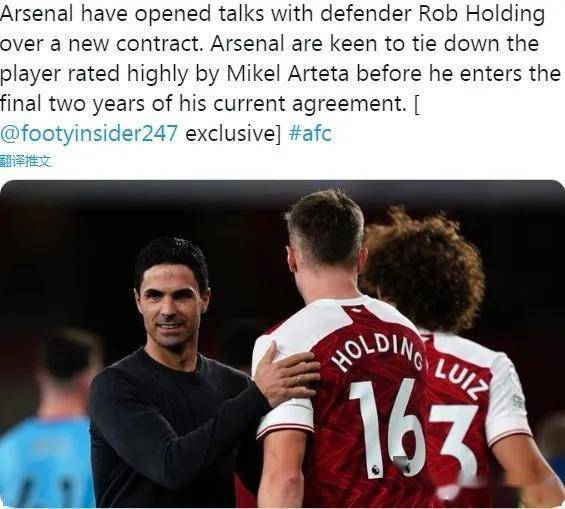Click the curly hair of the right player

pos(425,268)
